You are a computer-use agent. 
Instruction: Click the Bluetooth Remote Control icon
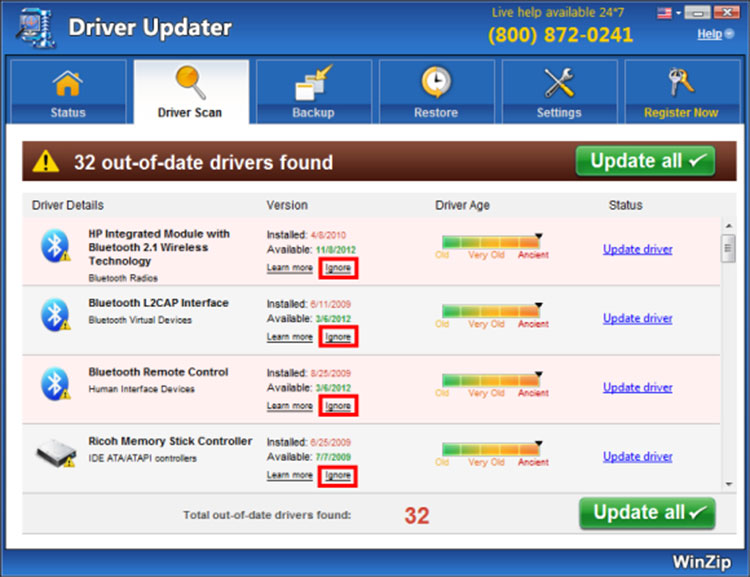(x=55, y=384)
